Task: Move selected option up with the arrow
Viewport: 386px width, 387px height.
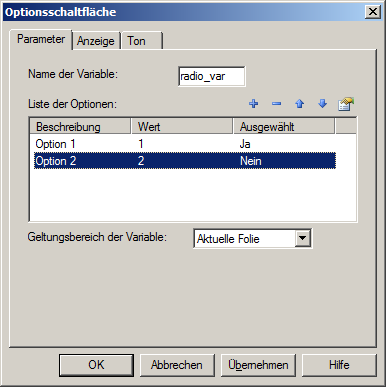Action: pos(299,104)
